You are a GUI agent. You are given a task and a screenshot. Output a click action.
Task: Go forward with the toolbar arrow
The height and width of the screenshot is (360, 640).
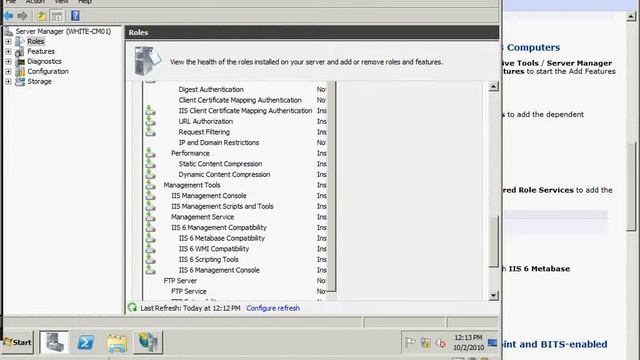(x=22, y=16)
